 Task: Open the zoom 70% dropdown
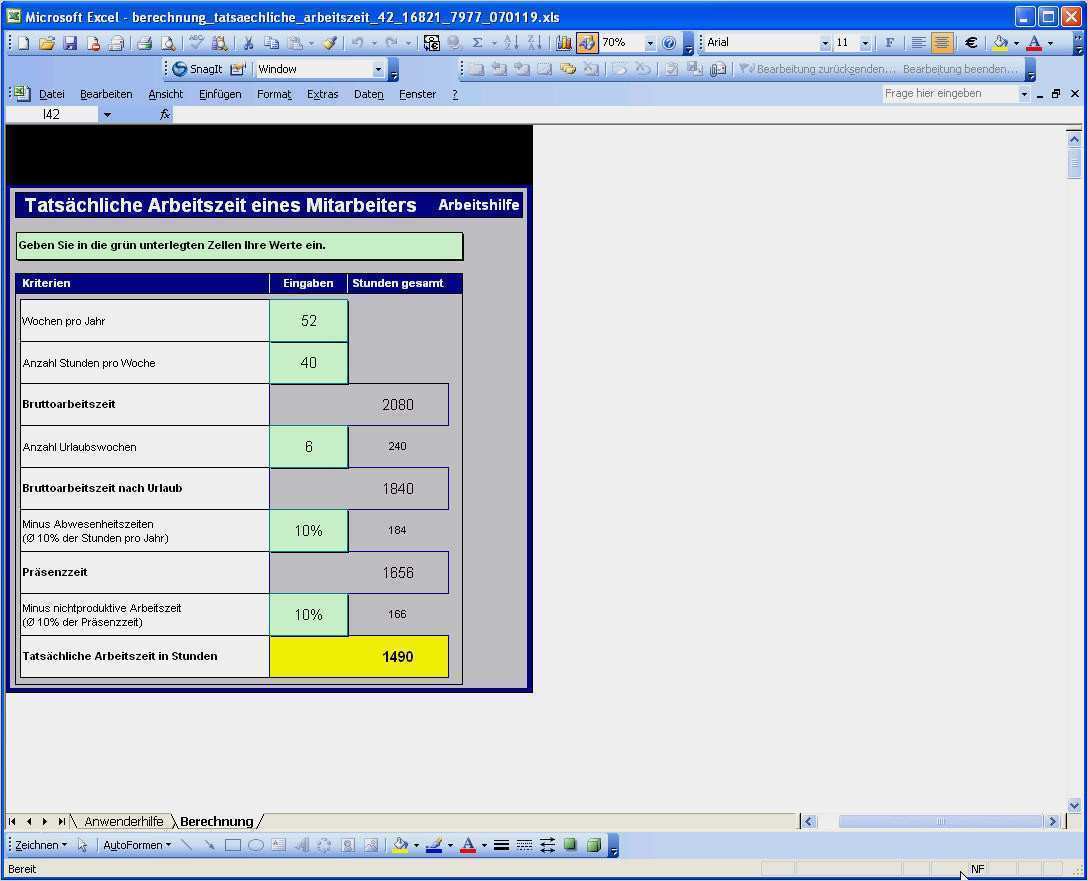650,44
